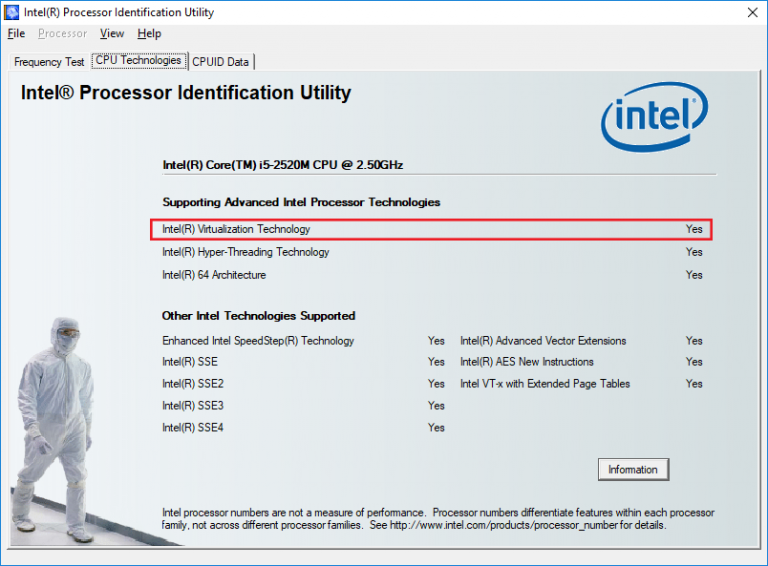Open the File menu

[x=16, y=34]
